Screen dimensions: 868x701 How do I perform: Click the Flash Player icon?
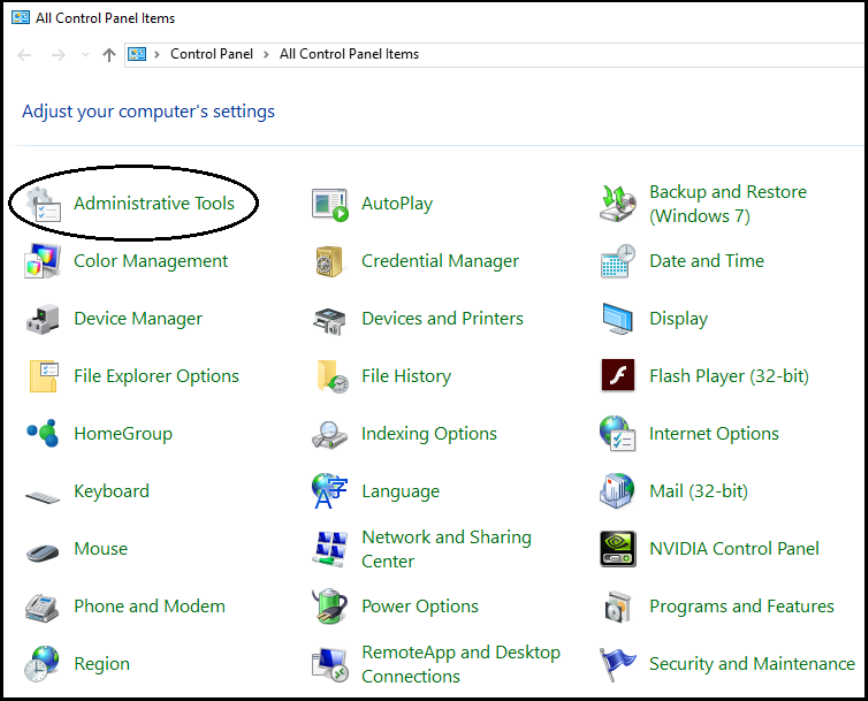(618, 375)
